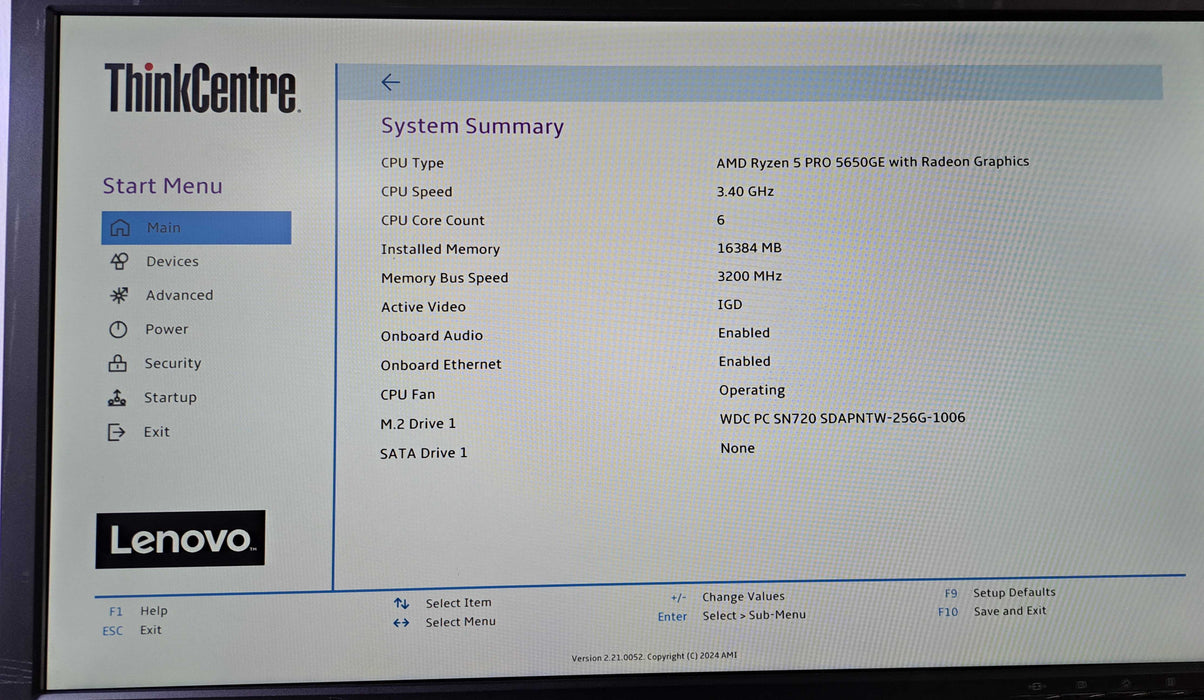Select the CPU Fan label
The height and width of the screenshot is (700, 1204).
(x=407, y=395)
